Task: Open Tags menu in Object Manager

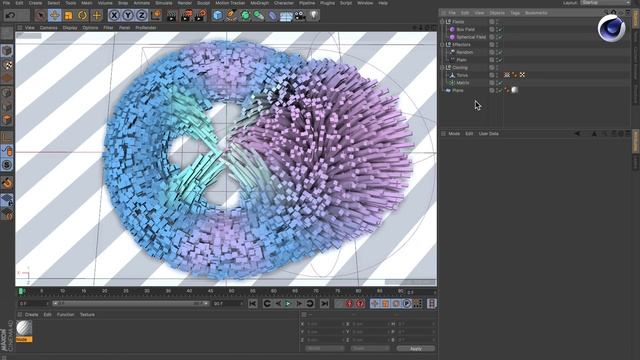Action: pyautogui.click(x=515, y=13)
